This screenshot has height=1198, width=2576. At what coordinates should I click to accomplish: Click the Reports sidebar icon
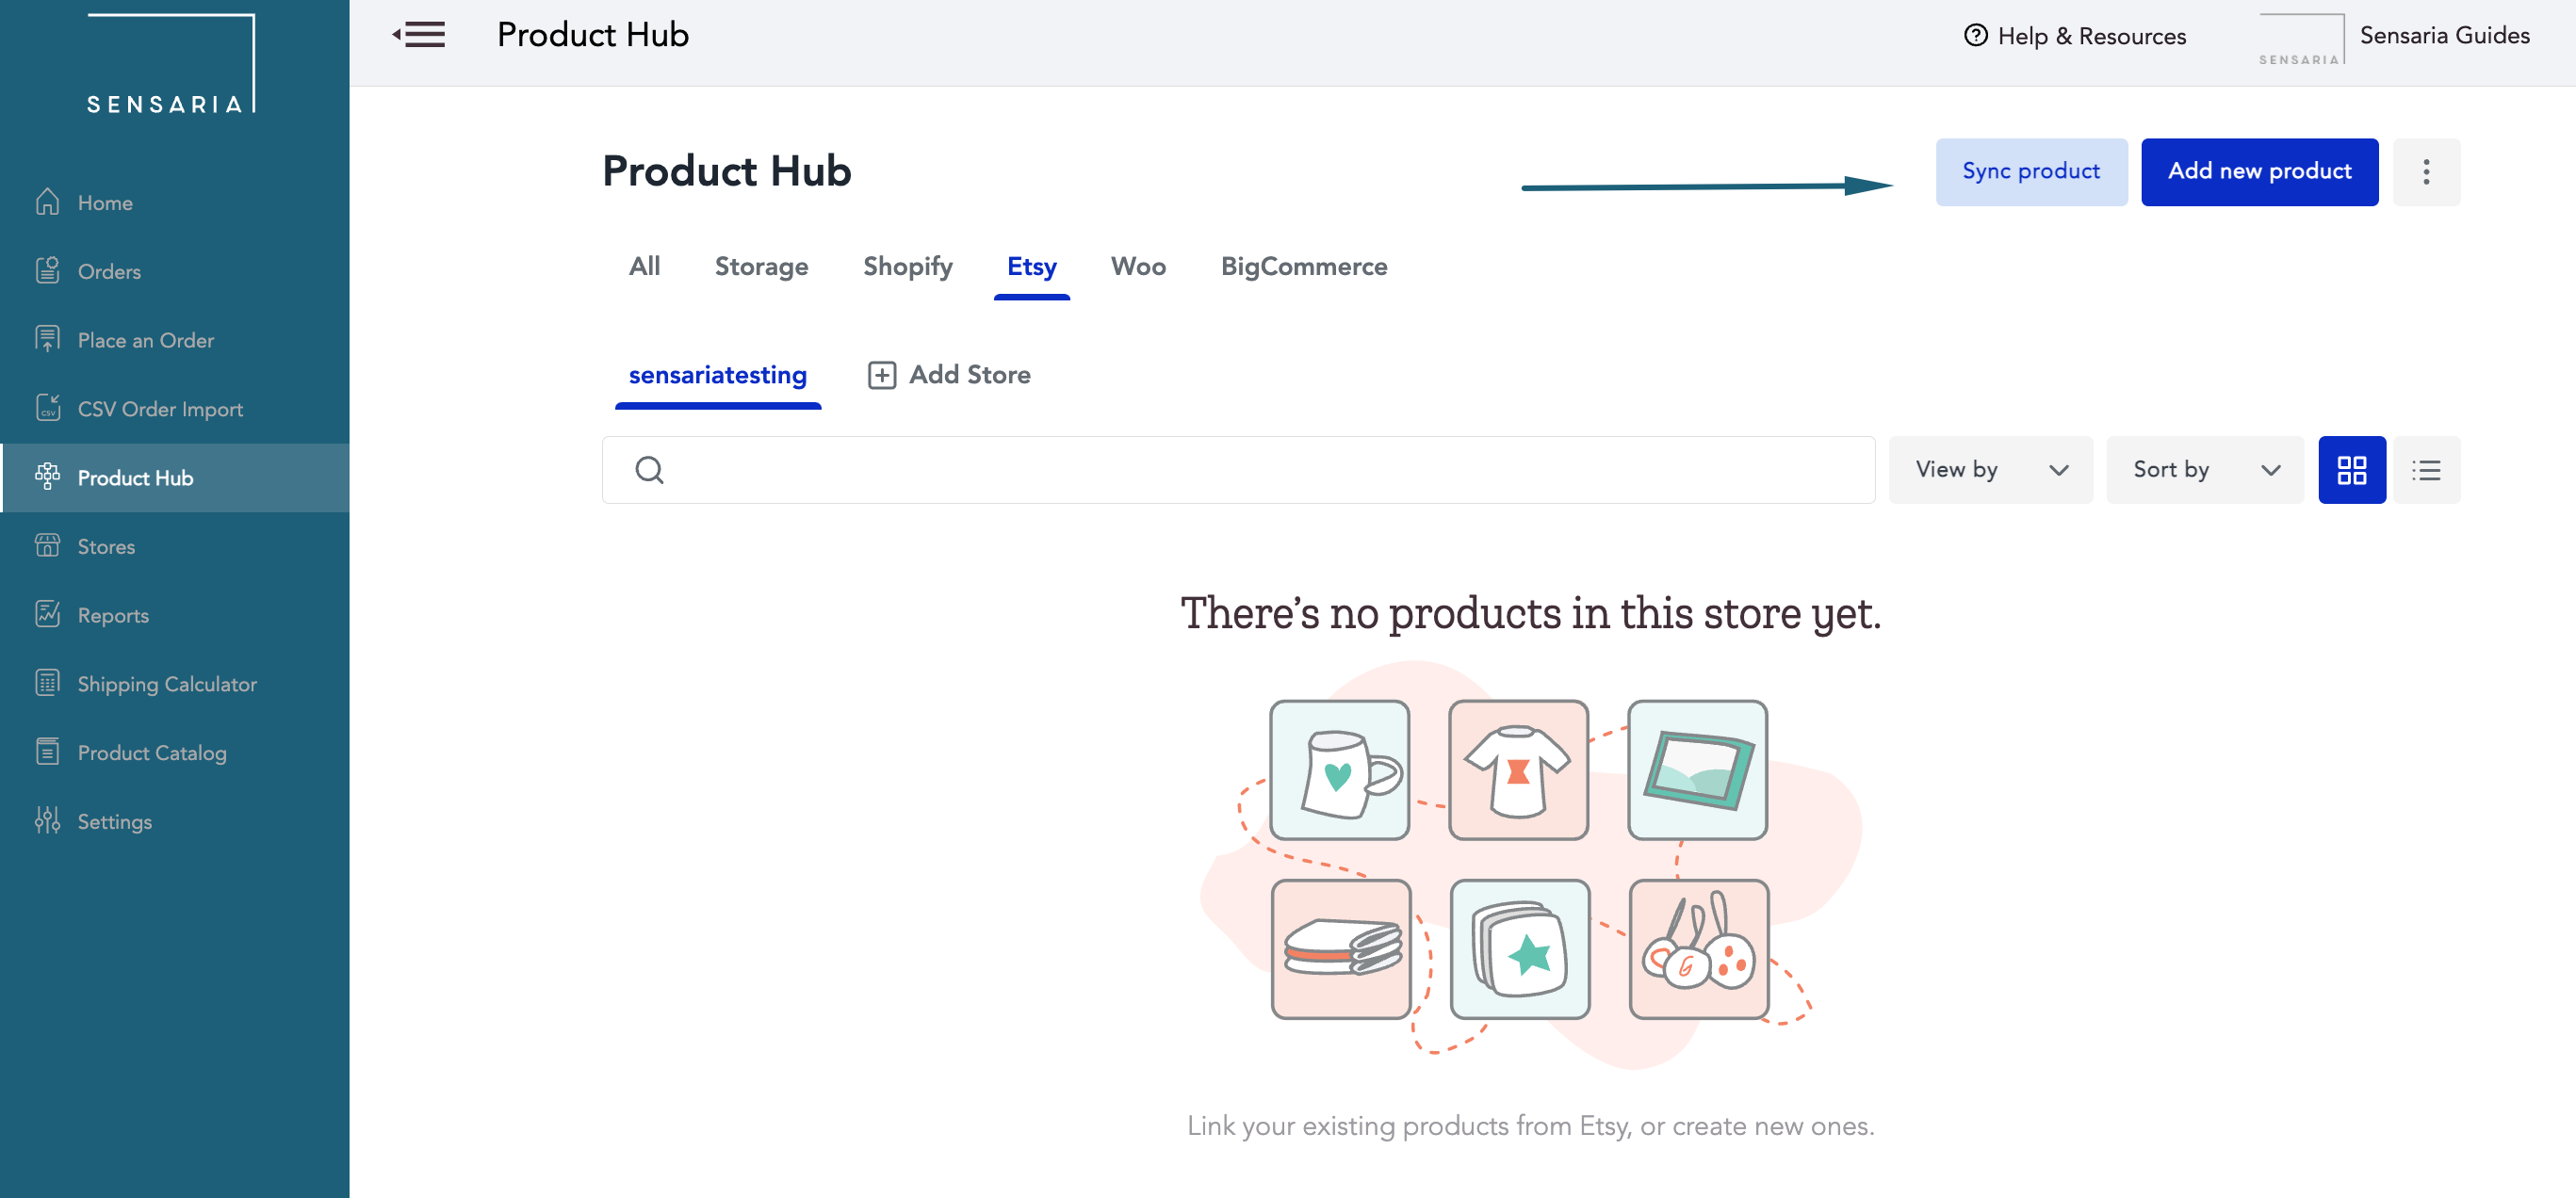click(x=48, y=614)
